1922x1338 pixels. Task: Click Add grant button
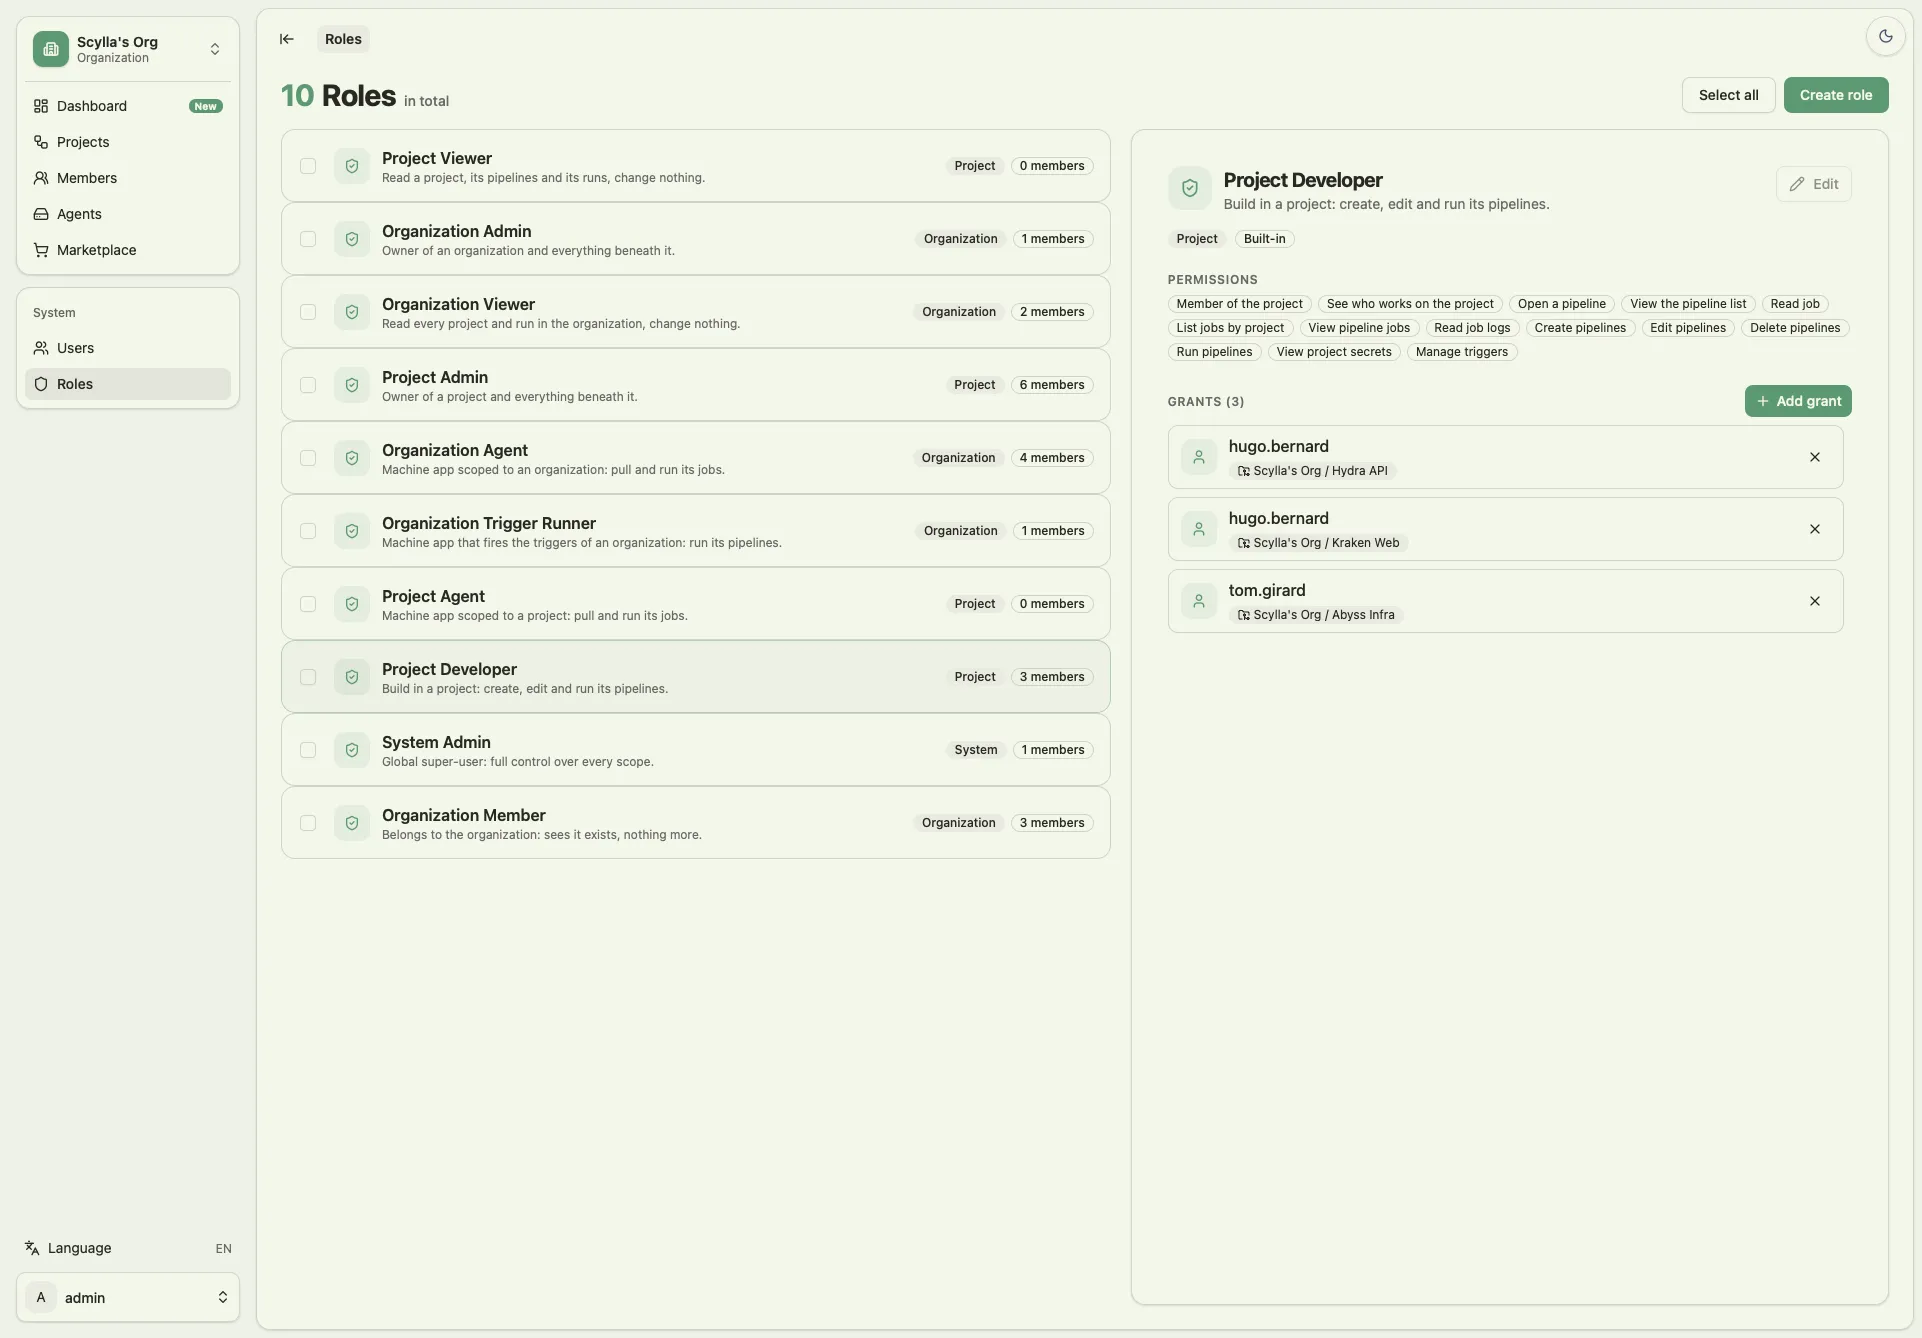1798,401
